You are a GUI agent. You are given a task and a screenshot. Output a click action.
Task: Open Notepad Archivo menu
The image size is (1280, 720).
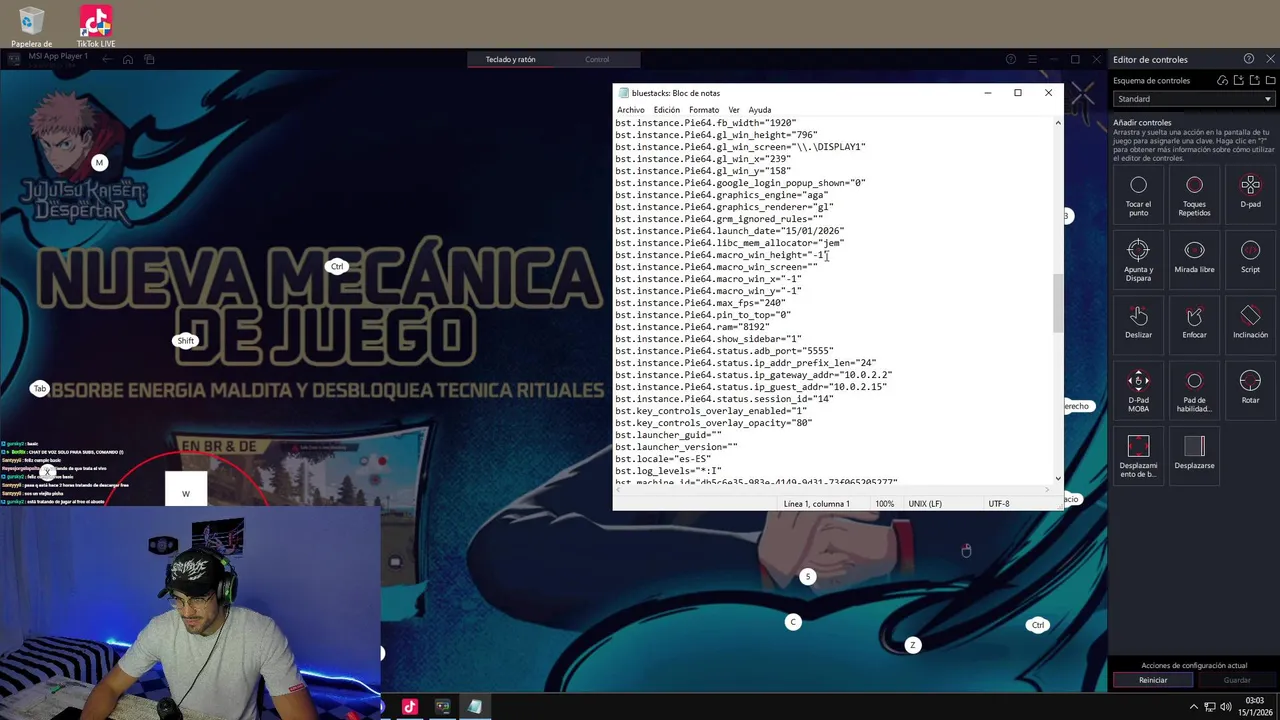pyautogui.click(x=631, y=110)
